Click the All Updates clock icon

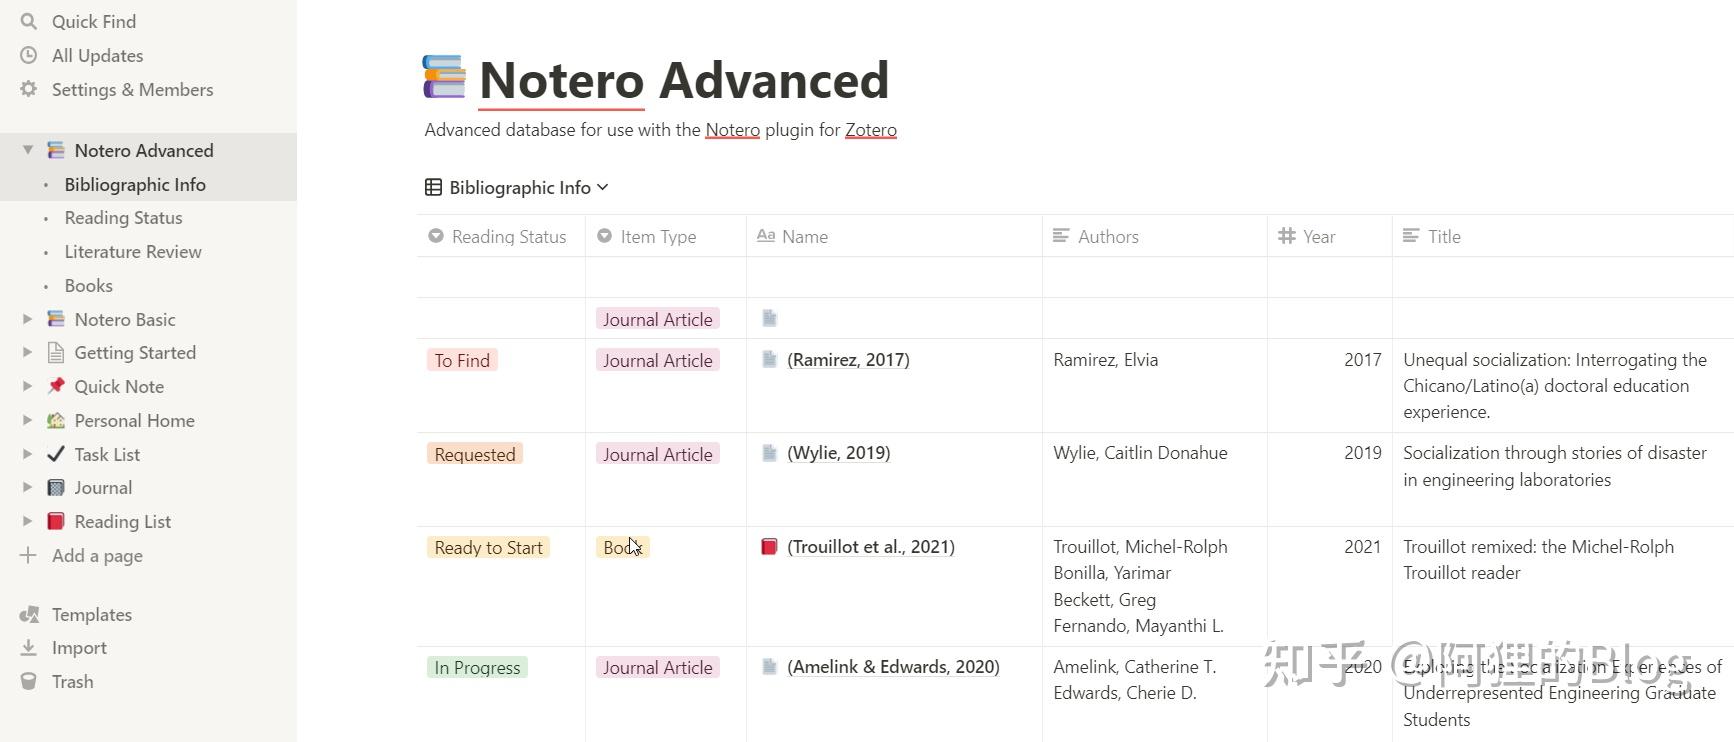[28, 55]
